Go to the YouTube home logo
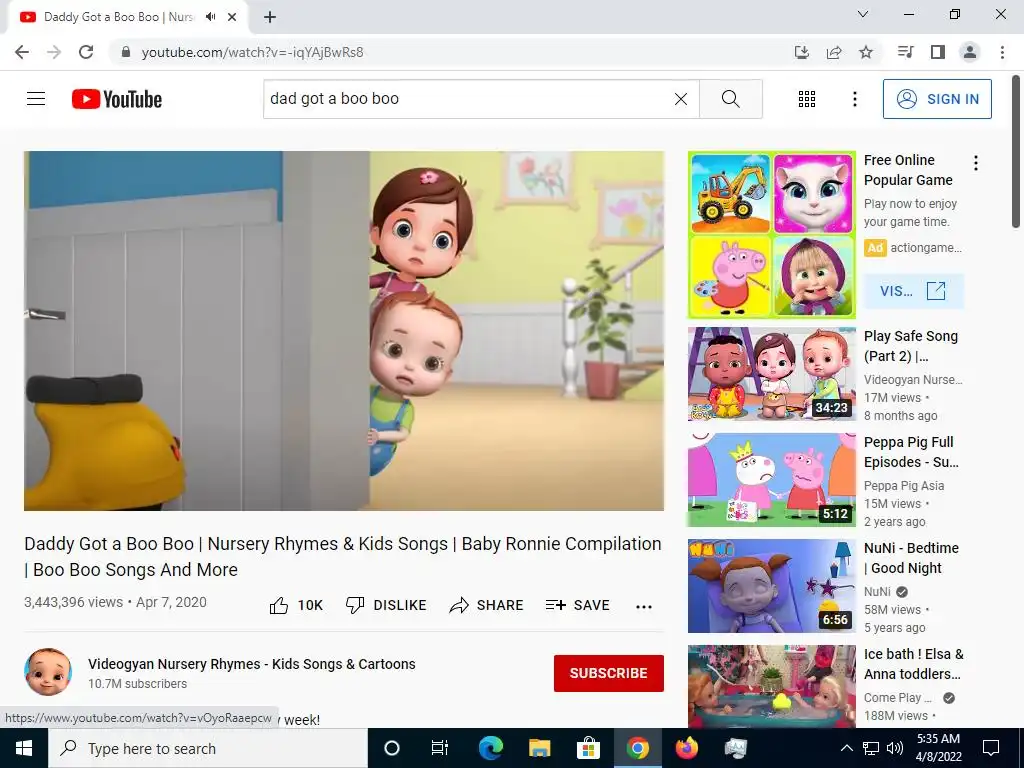 pyautogui.click(x=117, y=99)
